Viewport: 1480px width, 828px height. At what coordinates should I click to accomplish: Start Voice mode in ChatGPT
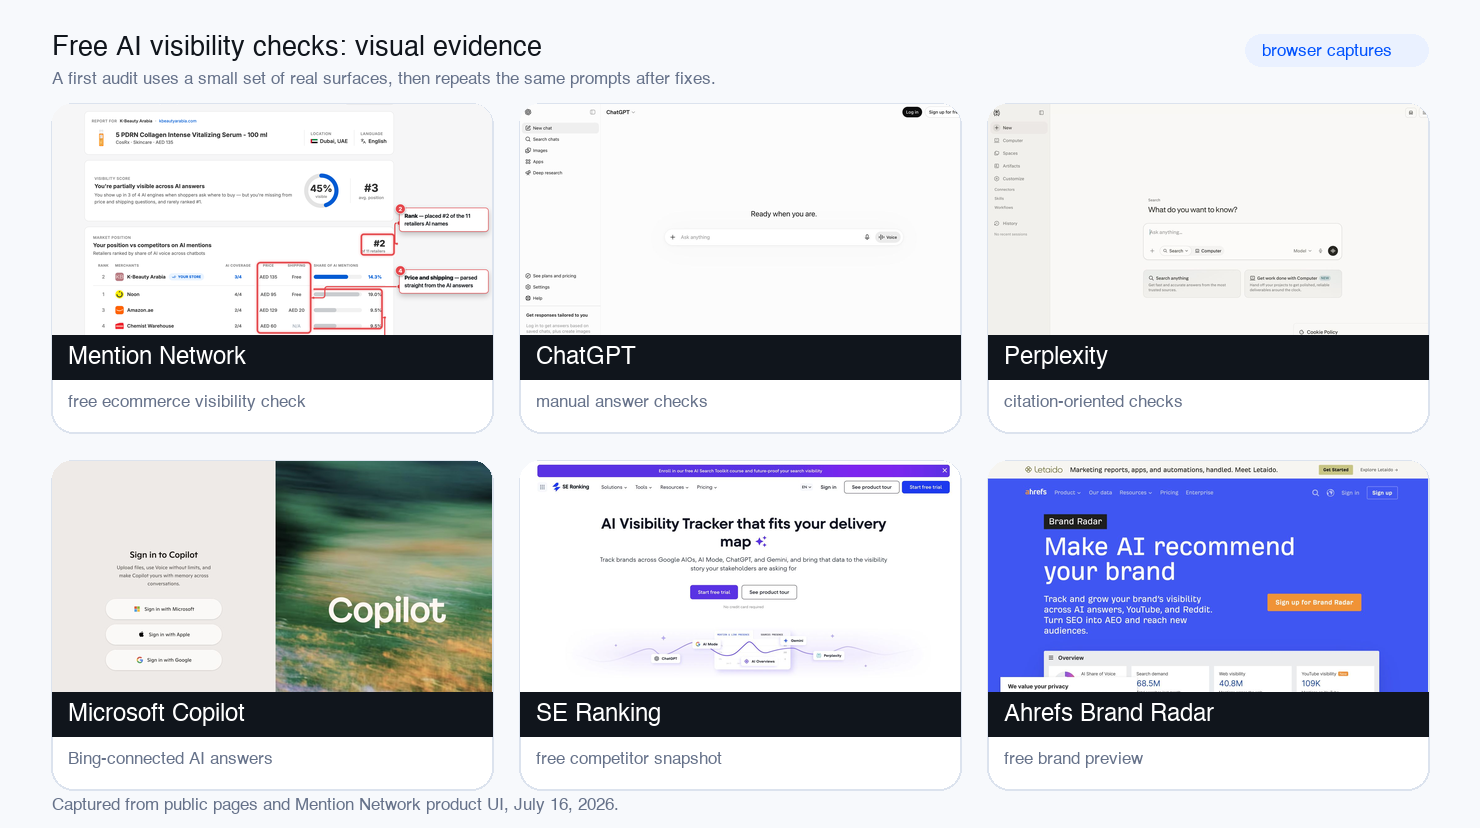[x=888, y=237]
